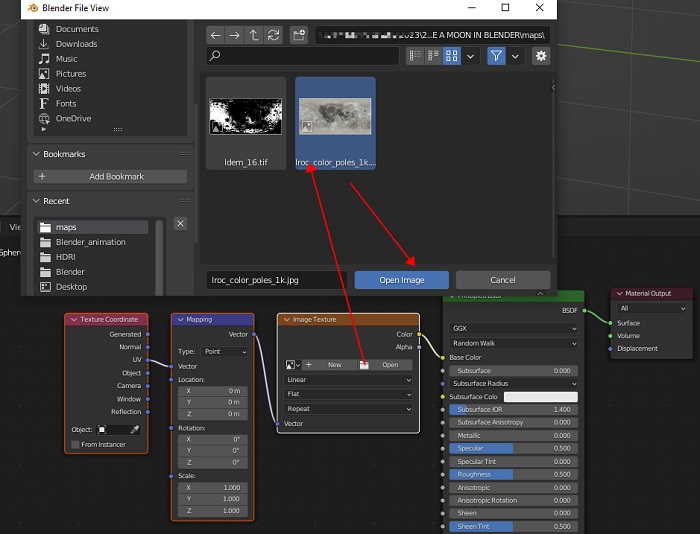Click the Open Image button
Image resolution: width=700 pixels, height=534 pixels.
(401, 280)
